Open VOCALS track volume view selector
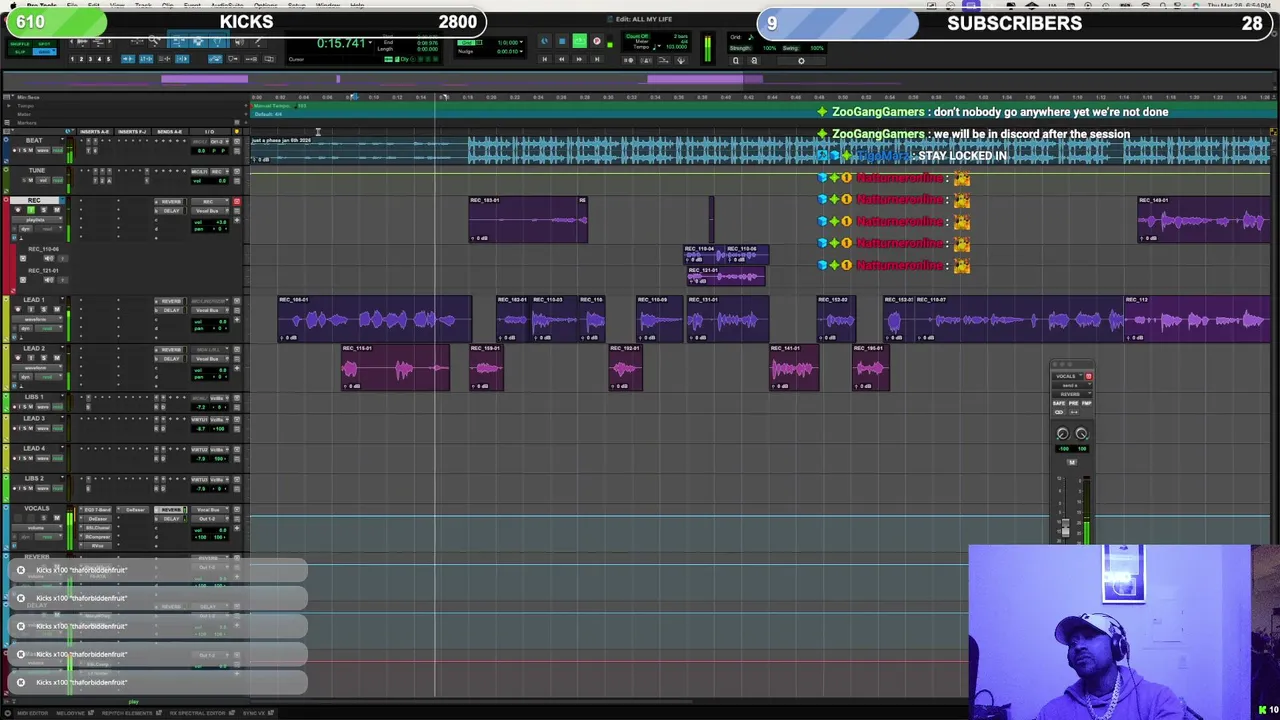Viewport: 1280px width, 720px height. (x=37, y=528)
